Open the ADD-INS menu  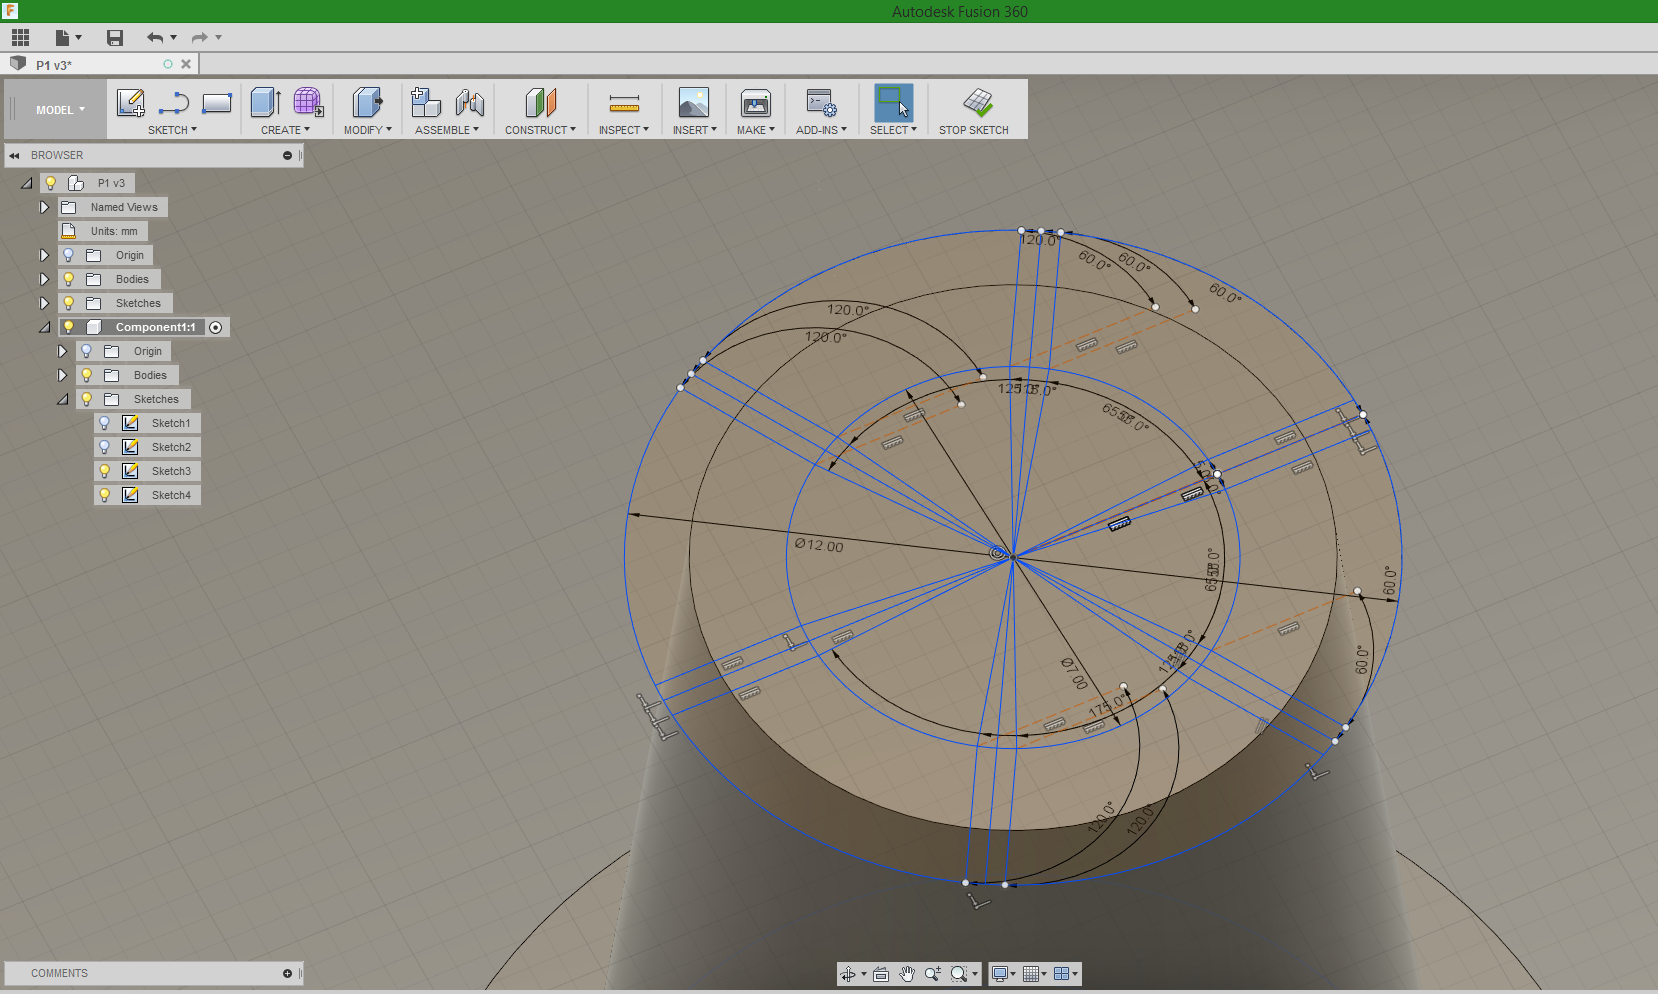click(821, 130)
